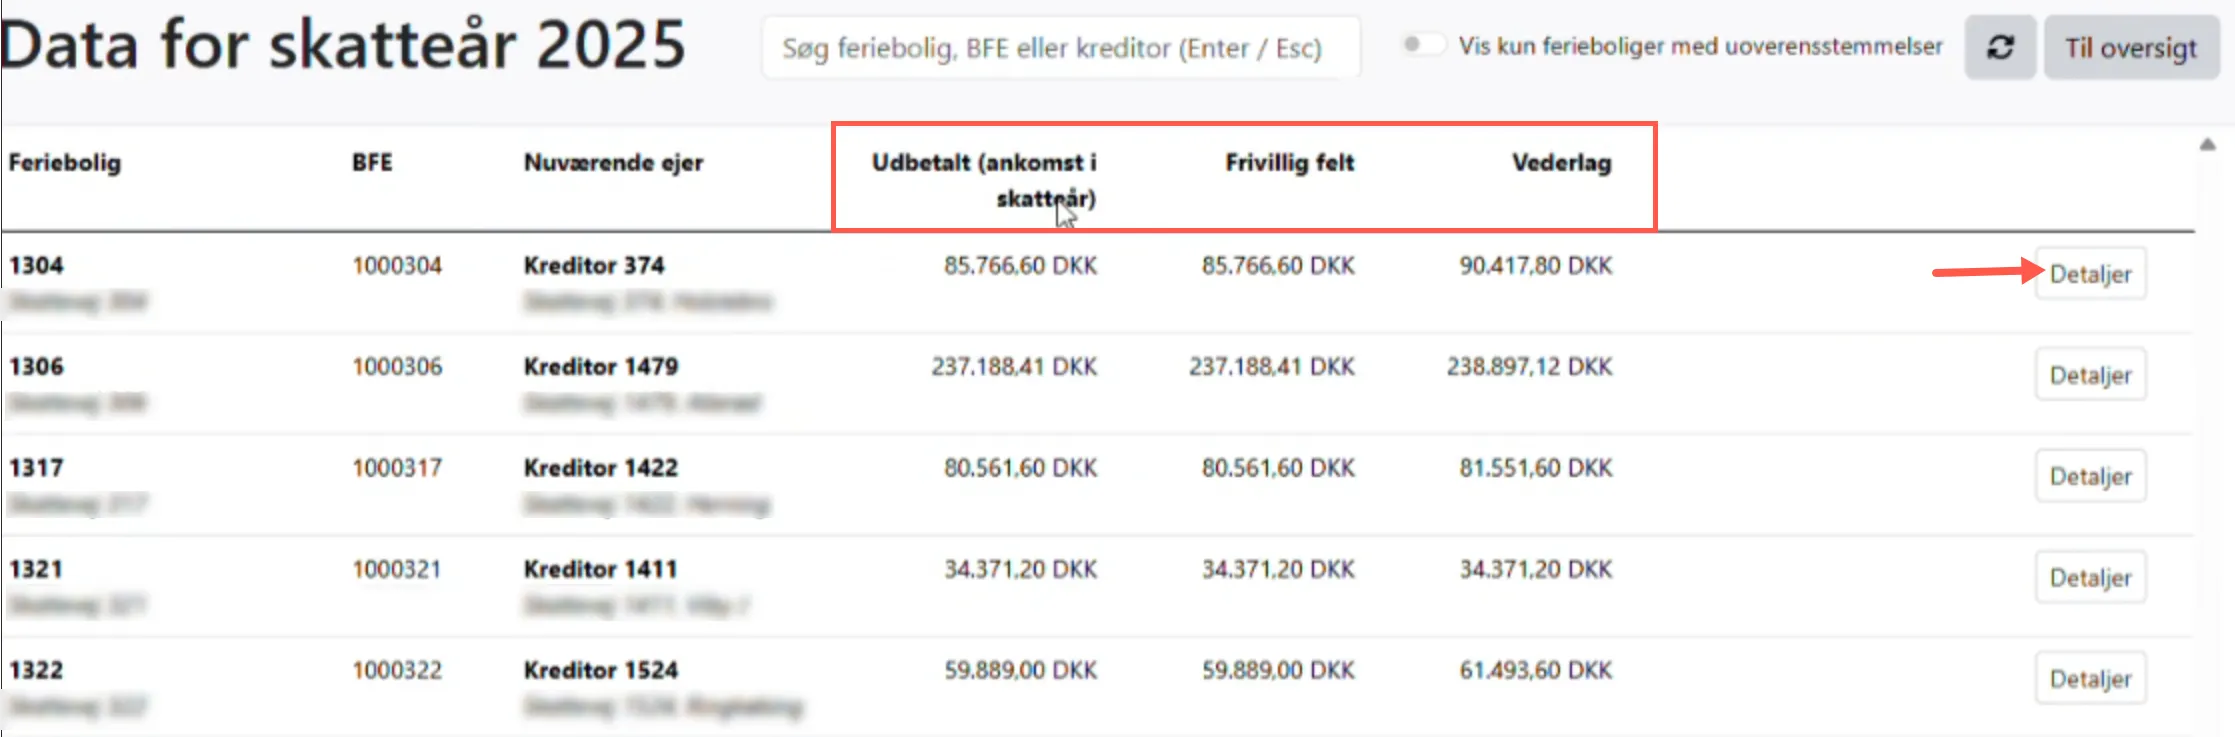Open details for feriebolig 1322

pos(2090,677)
